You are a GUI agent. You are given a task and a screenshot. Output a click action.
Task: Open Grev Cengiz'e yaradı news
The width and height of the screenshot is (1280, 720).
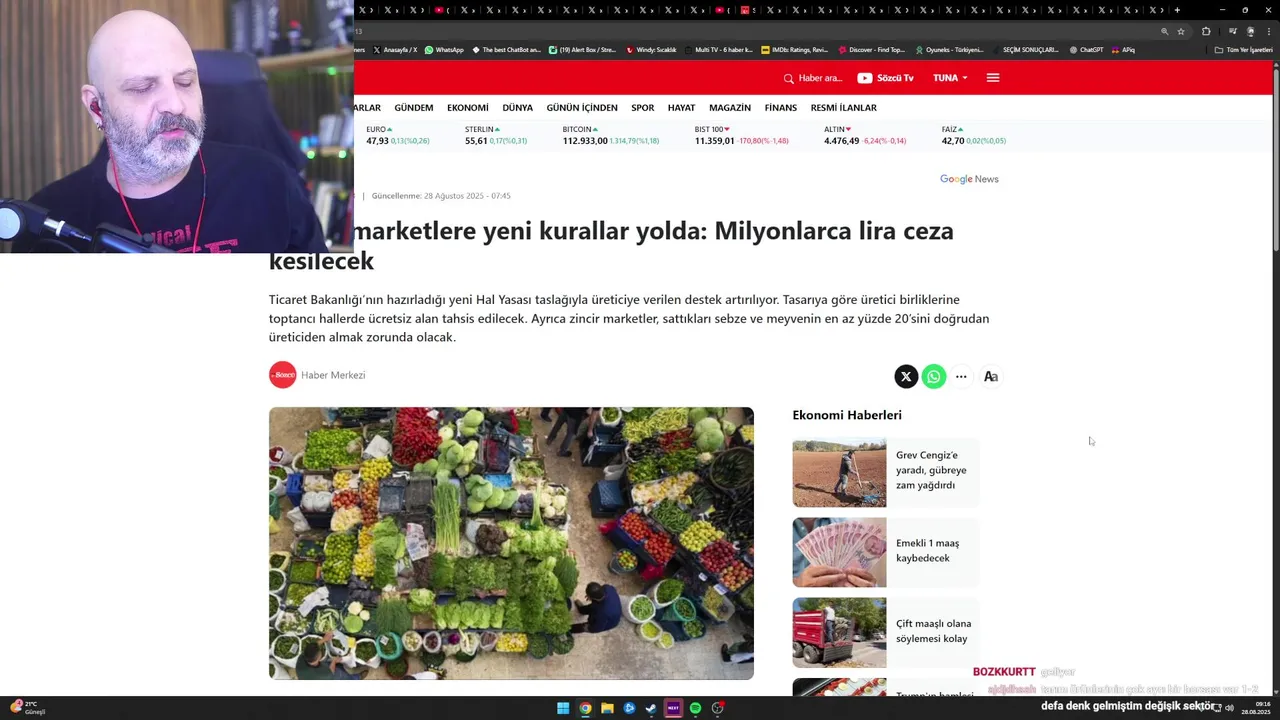click(931, 470)
